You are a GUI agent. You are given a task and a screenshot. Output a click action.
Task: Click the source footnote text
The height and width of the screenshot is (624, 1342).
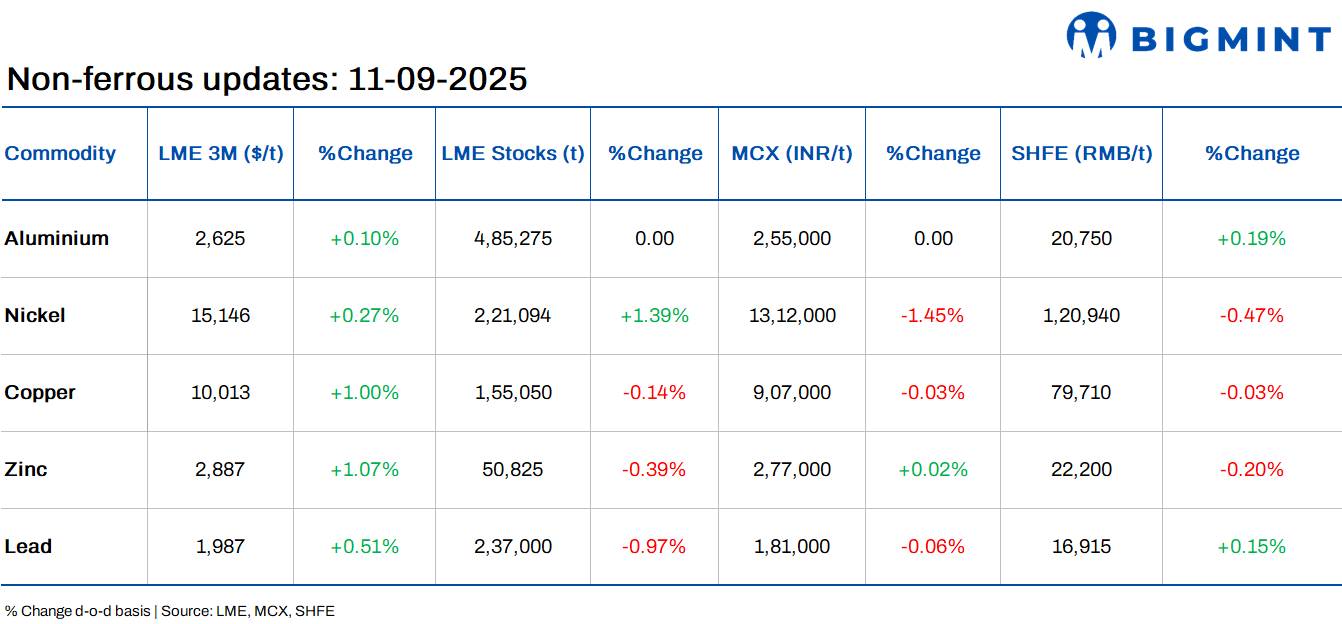170,611
